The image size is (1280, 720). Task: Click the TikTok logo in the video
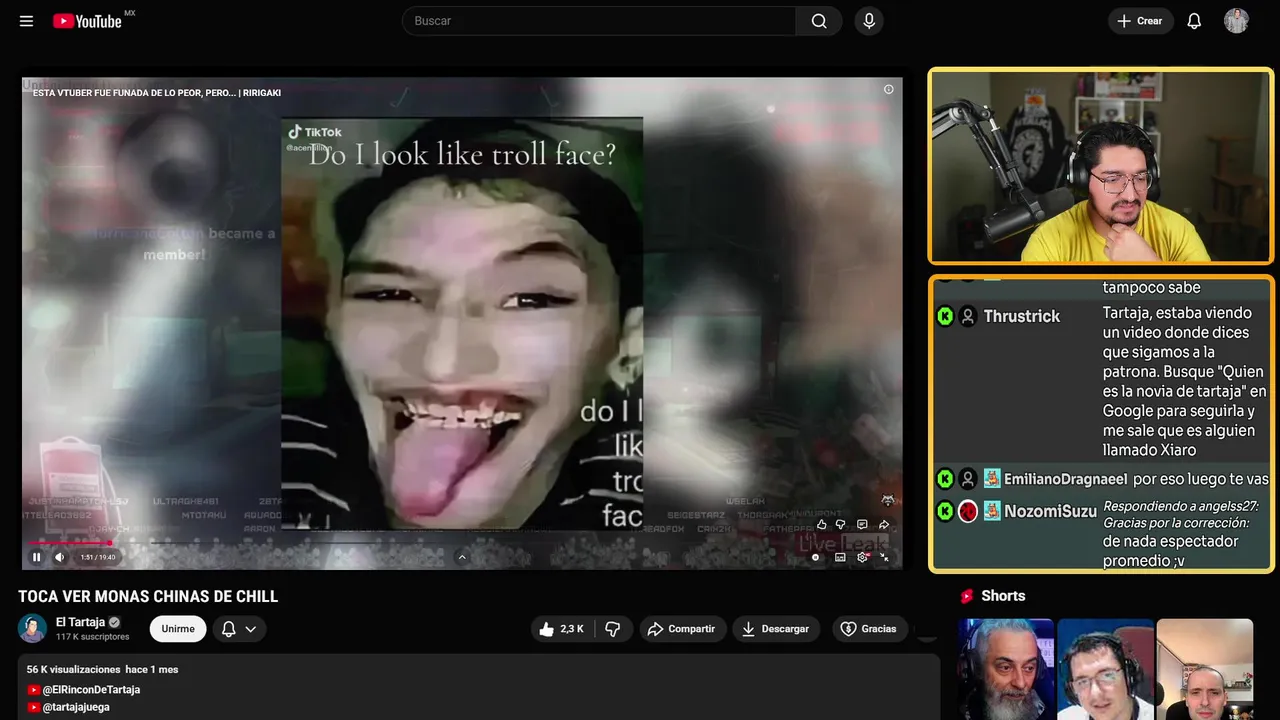pos(315,132)
